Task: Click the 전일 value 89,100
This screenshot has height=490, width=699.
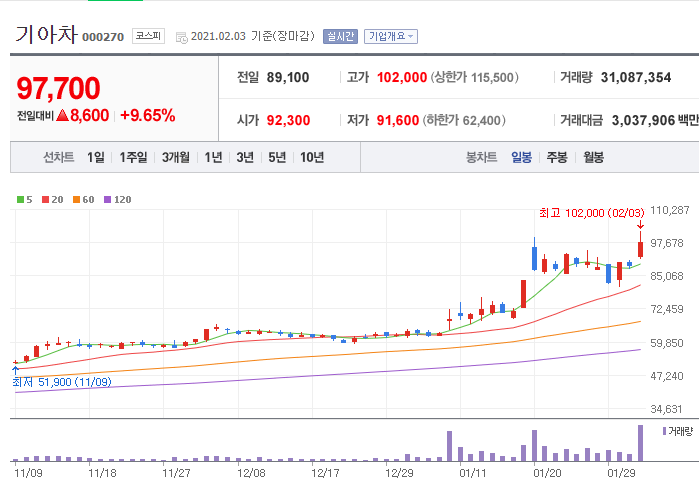Action: click(288, 78)
